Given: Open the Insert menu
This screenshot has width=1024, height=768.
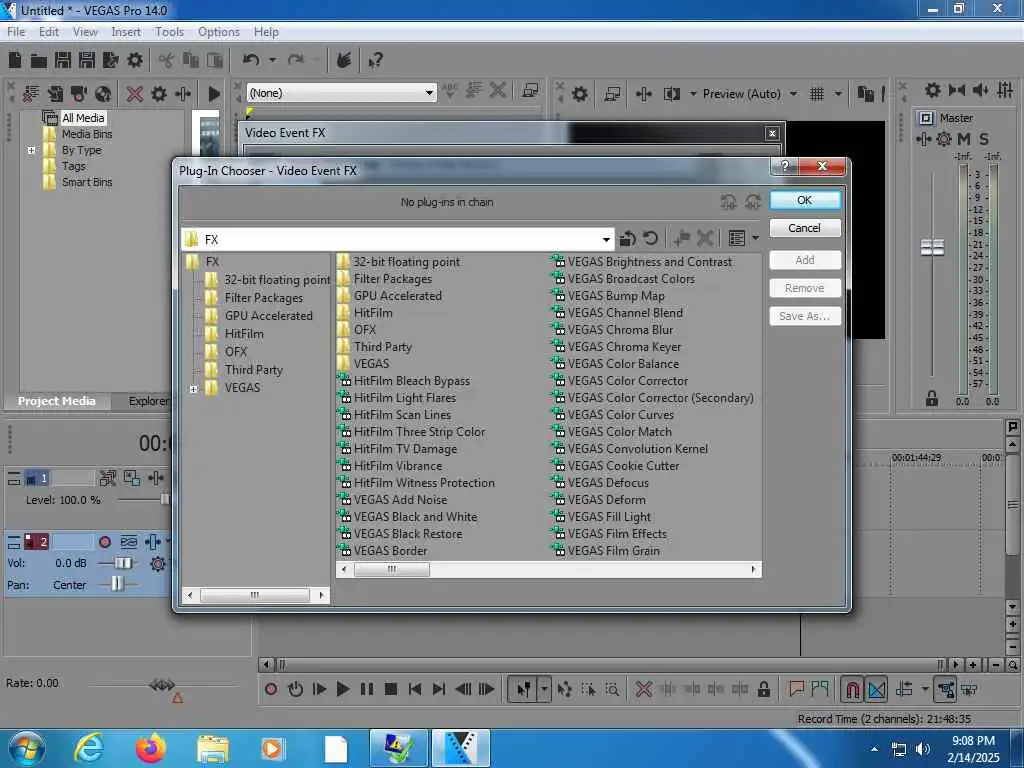Looking at the screenshot, I should 125,31.
